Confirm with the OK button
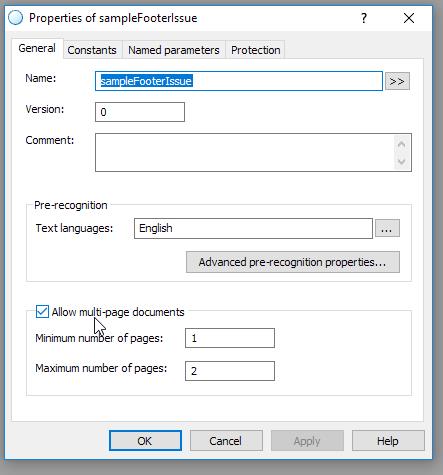This screenshot has width=443, height=475. [145, 441]
